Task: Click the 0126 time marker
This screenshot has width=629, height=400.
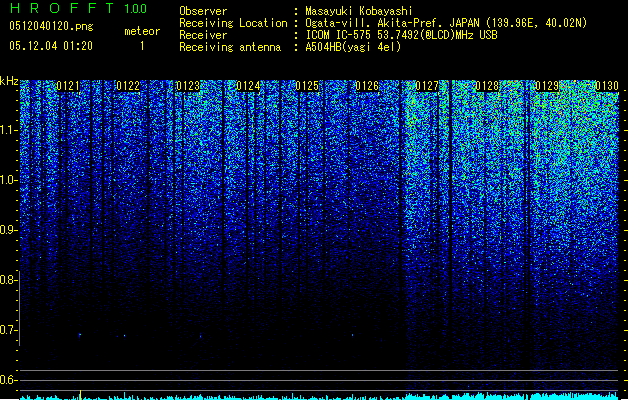Action: [367, 86]
